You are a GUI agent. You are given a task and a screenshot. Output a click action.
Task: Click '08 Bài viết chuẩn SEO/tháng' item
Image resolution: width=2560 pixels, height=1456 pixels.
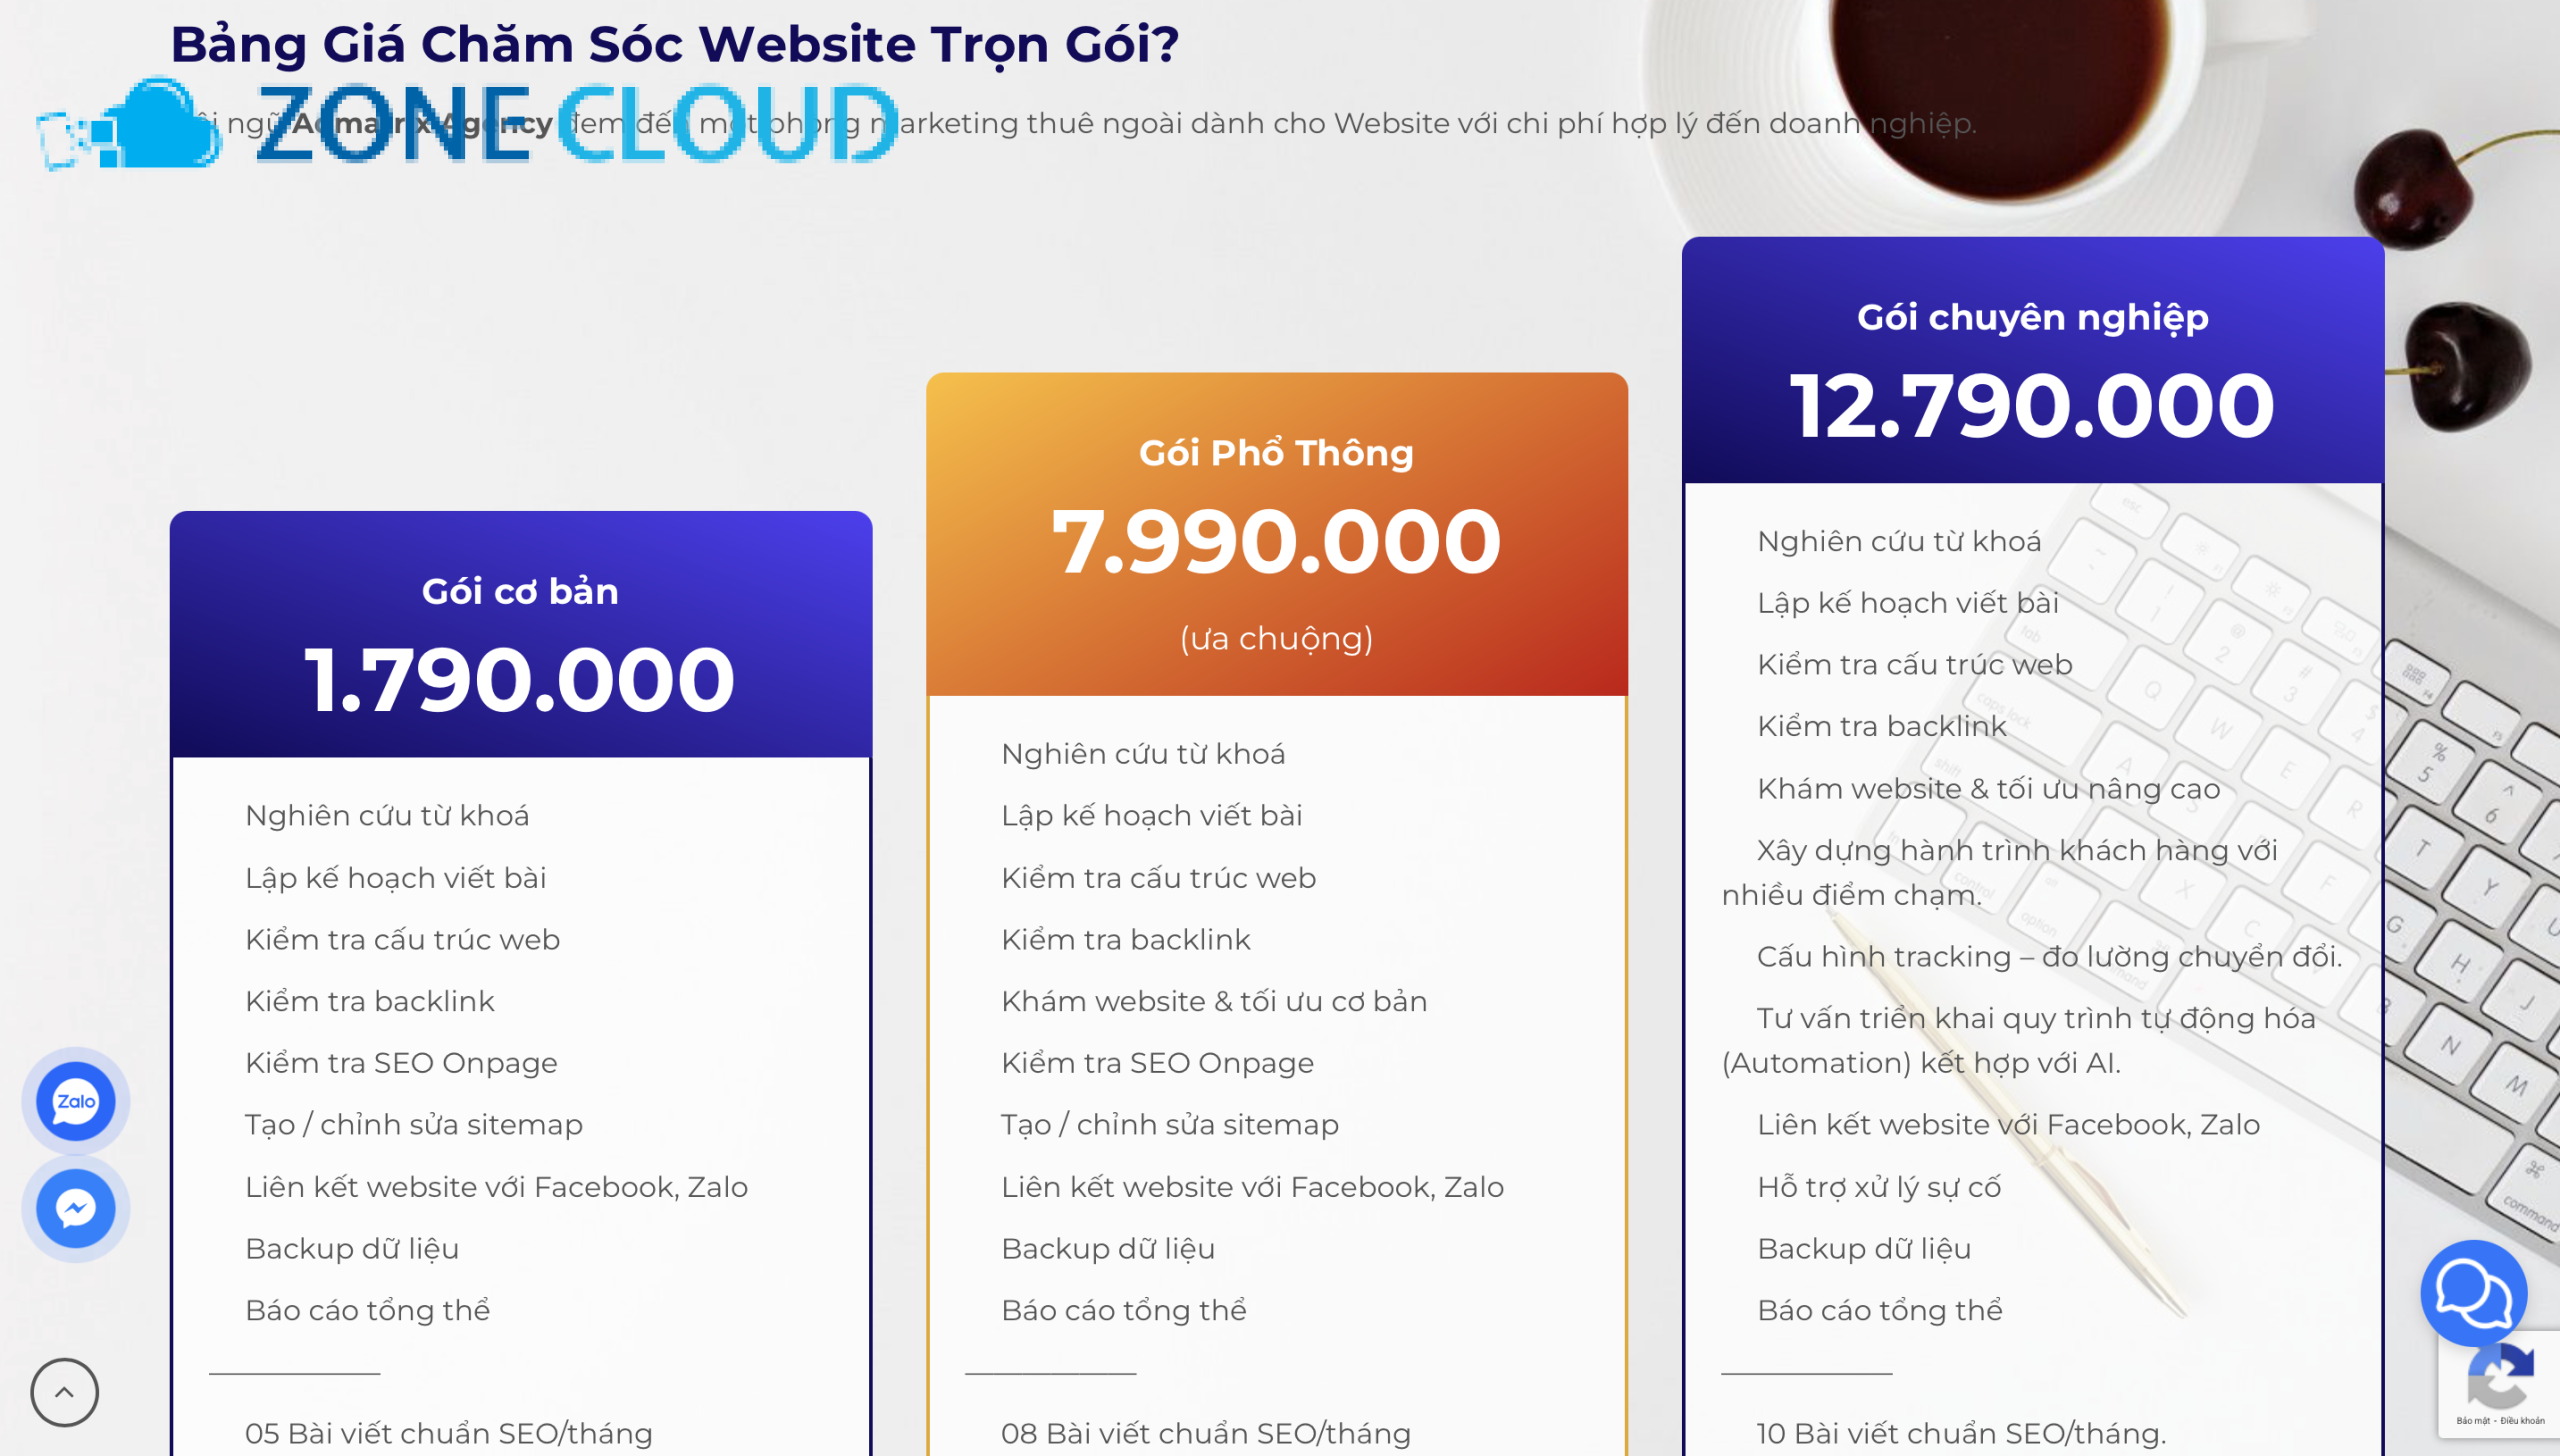(1206, 1433)
